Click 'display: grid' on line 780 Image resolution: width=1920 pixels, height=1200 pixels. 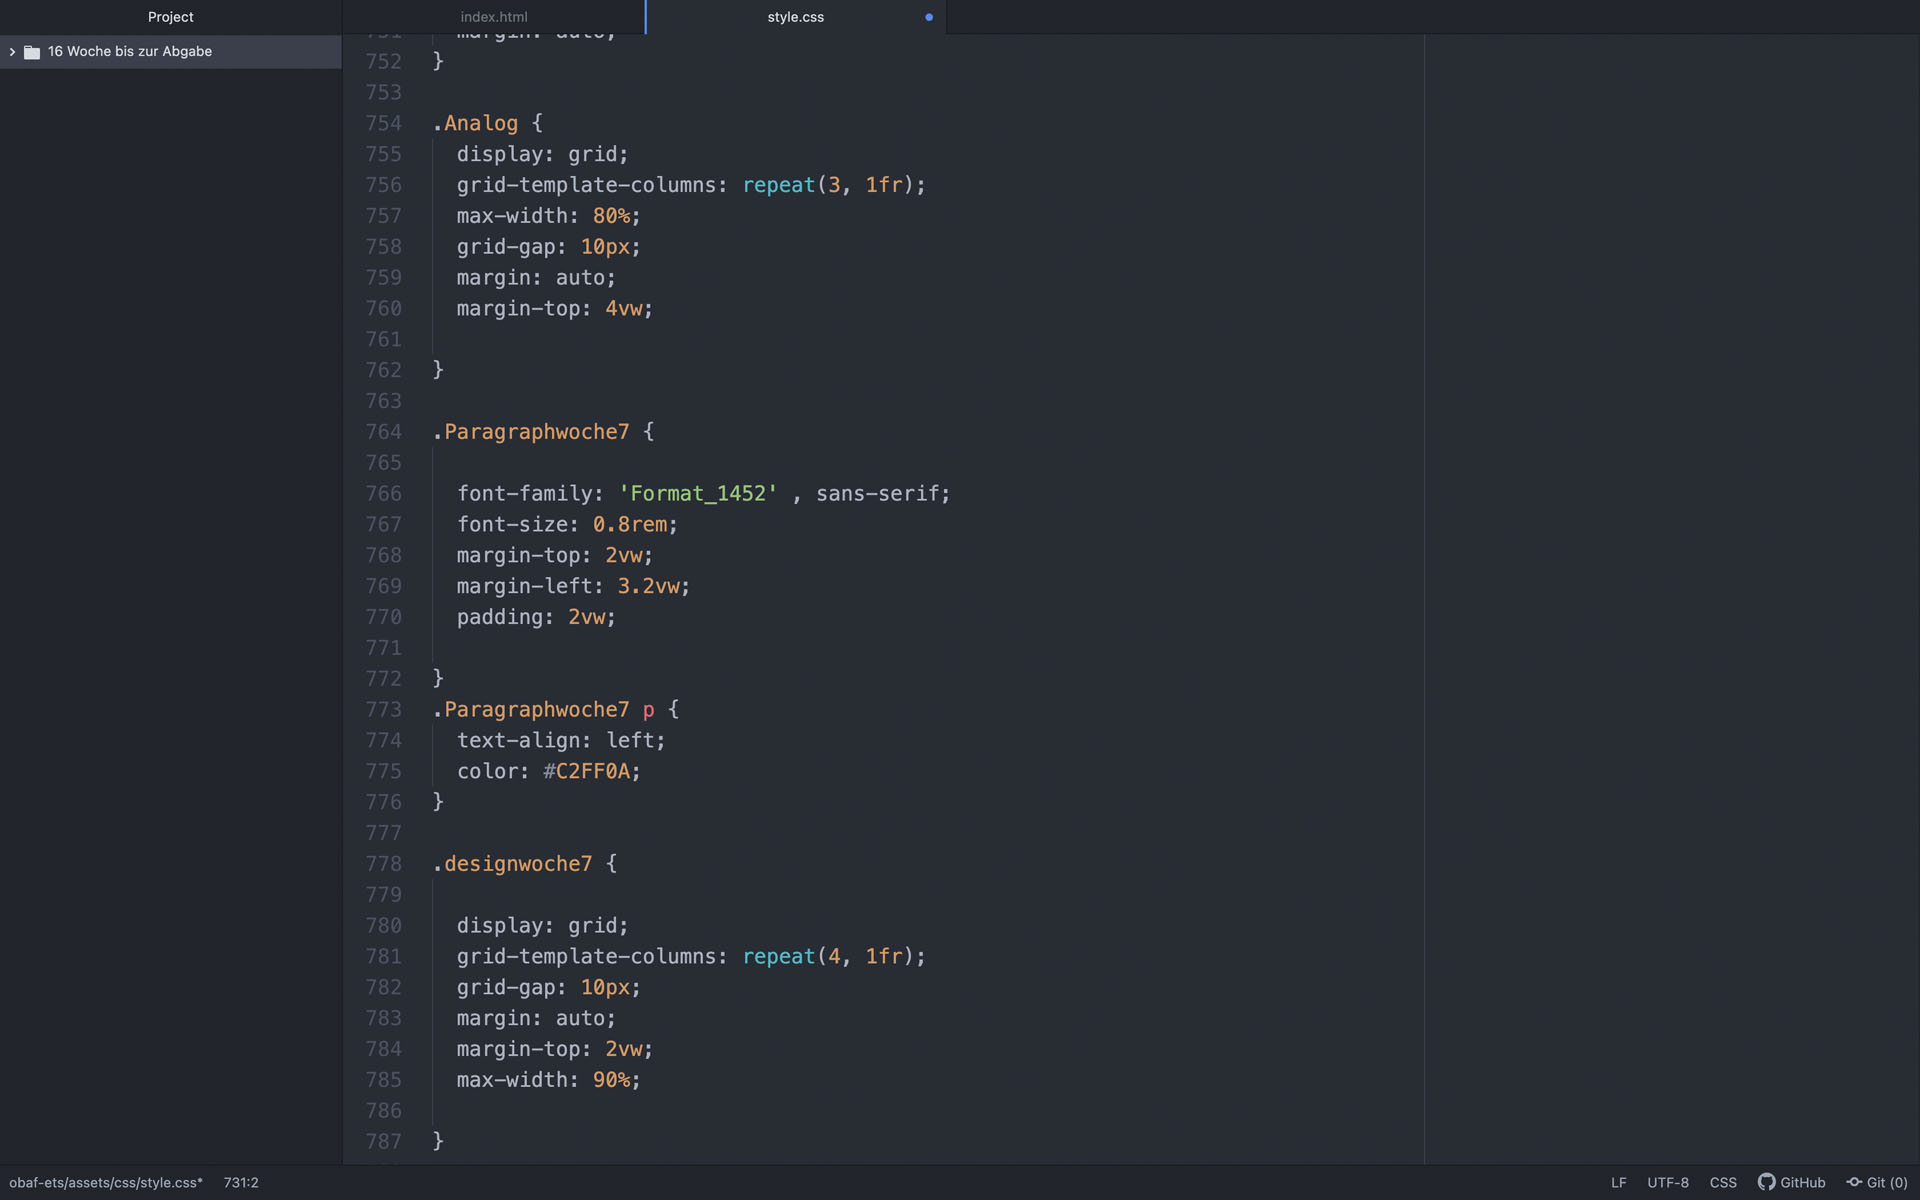click(x=542, y=926)
